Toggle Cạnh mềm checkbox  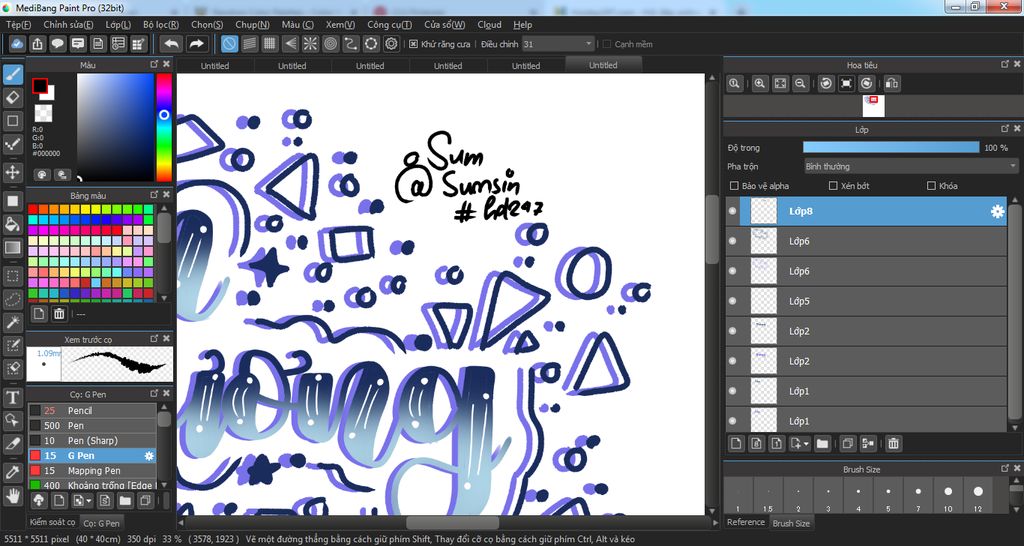[x=607, y=44]
